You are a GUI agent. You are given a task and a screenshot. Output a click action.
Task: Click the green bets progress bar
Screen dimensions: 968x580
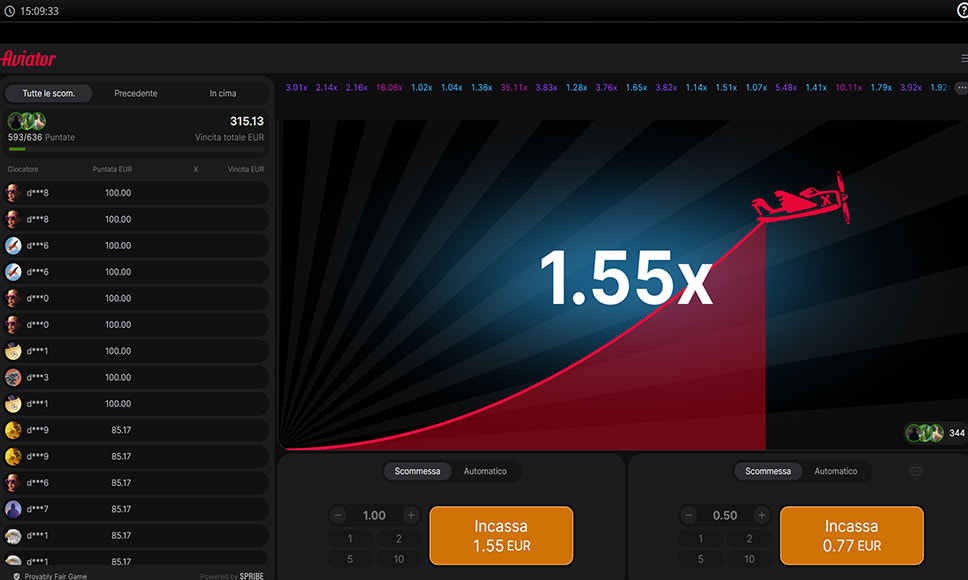(x=17, y=149)
